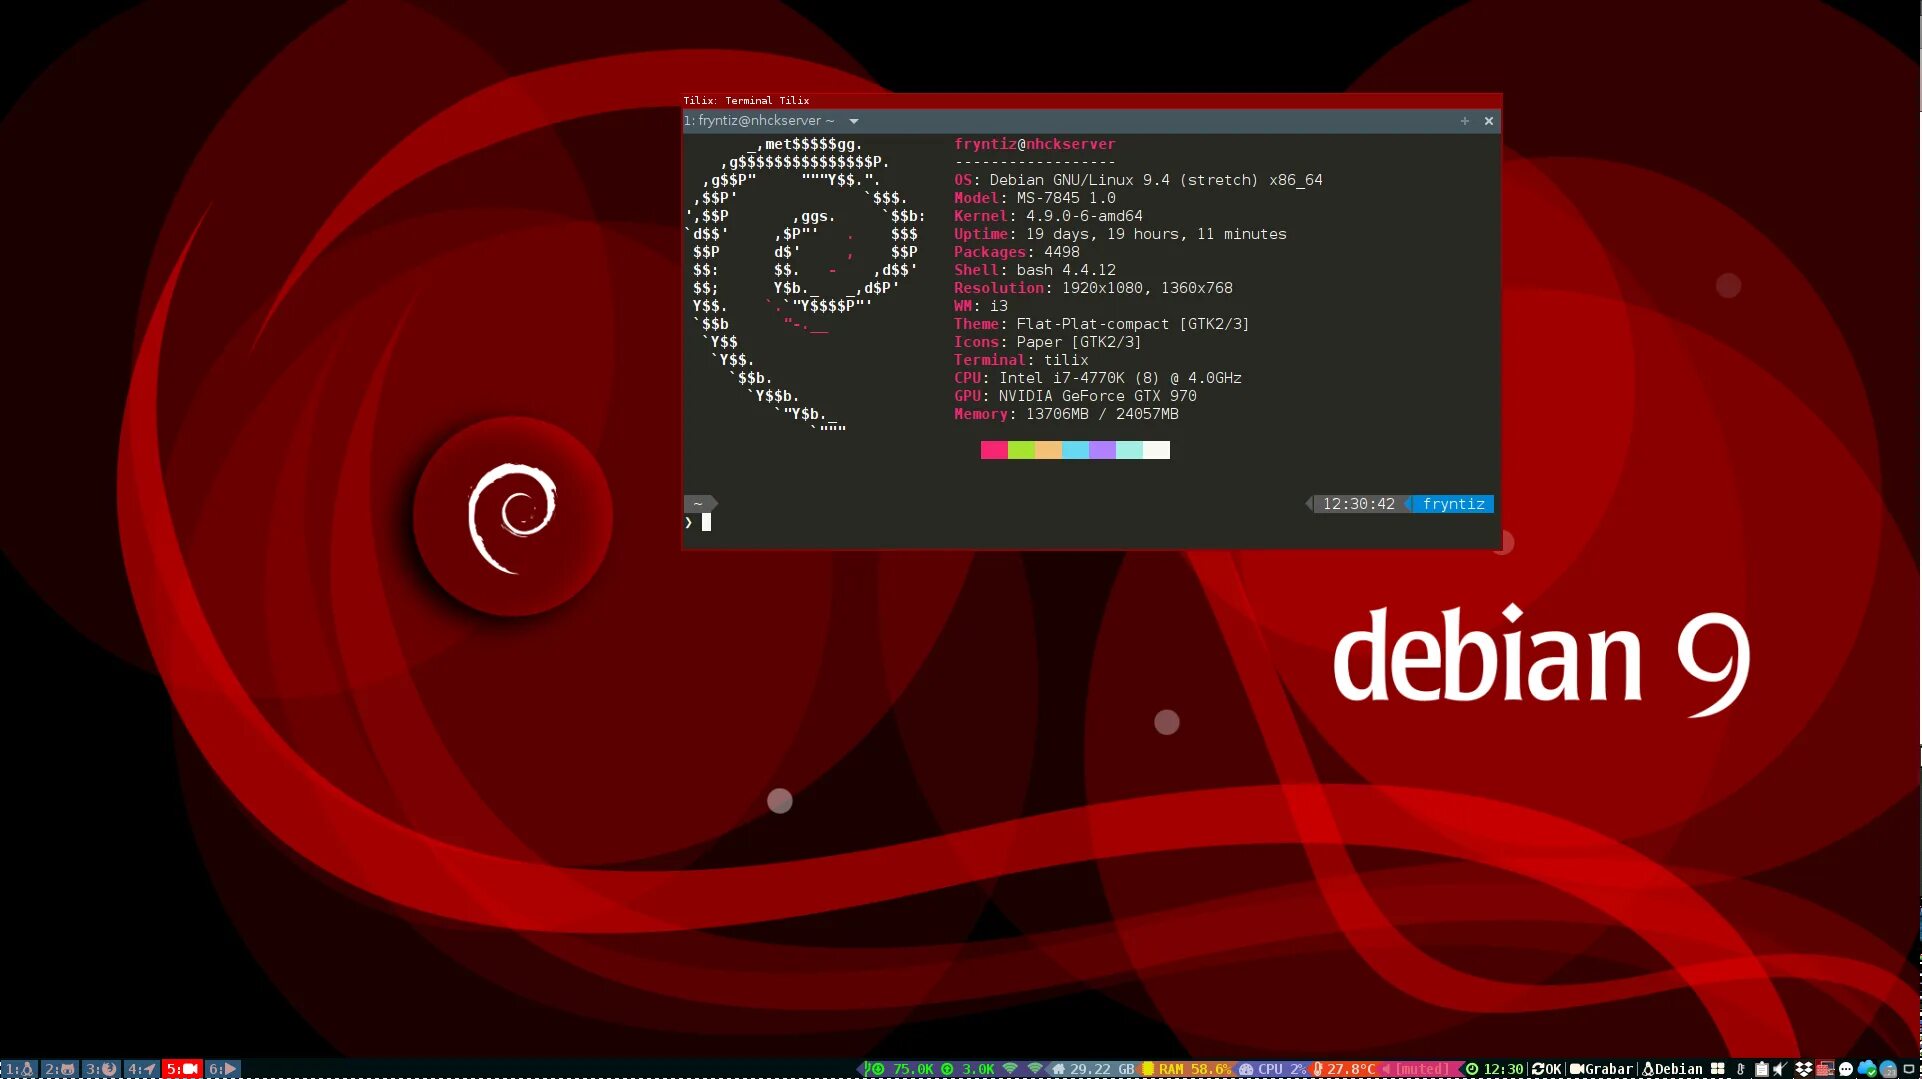Click the second Wi-Fi status icon
The image size is (1922, 1079).
pos(1035,1069)
